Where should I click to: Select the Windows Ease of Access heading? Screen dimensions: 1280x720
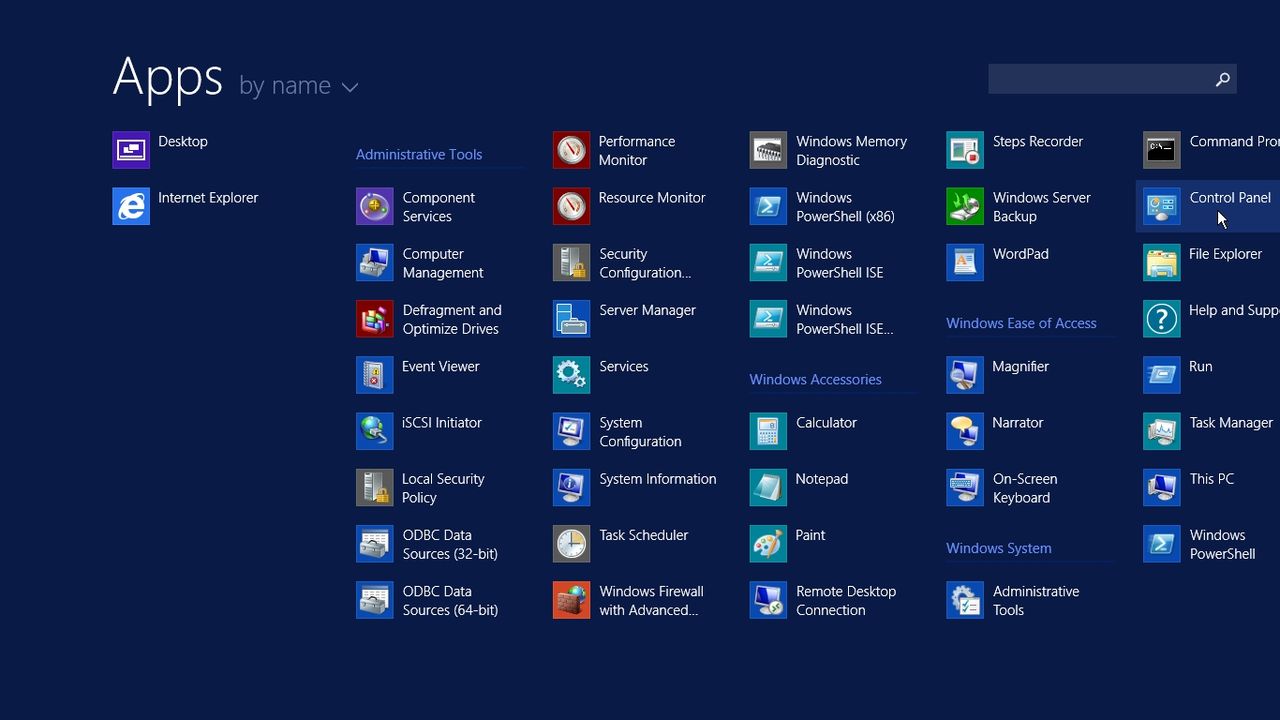click(1021, 322)
